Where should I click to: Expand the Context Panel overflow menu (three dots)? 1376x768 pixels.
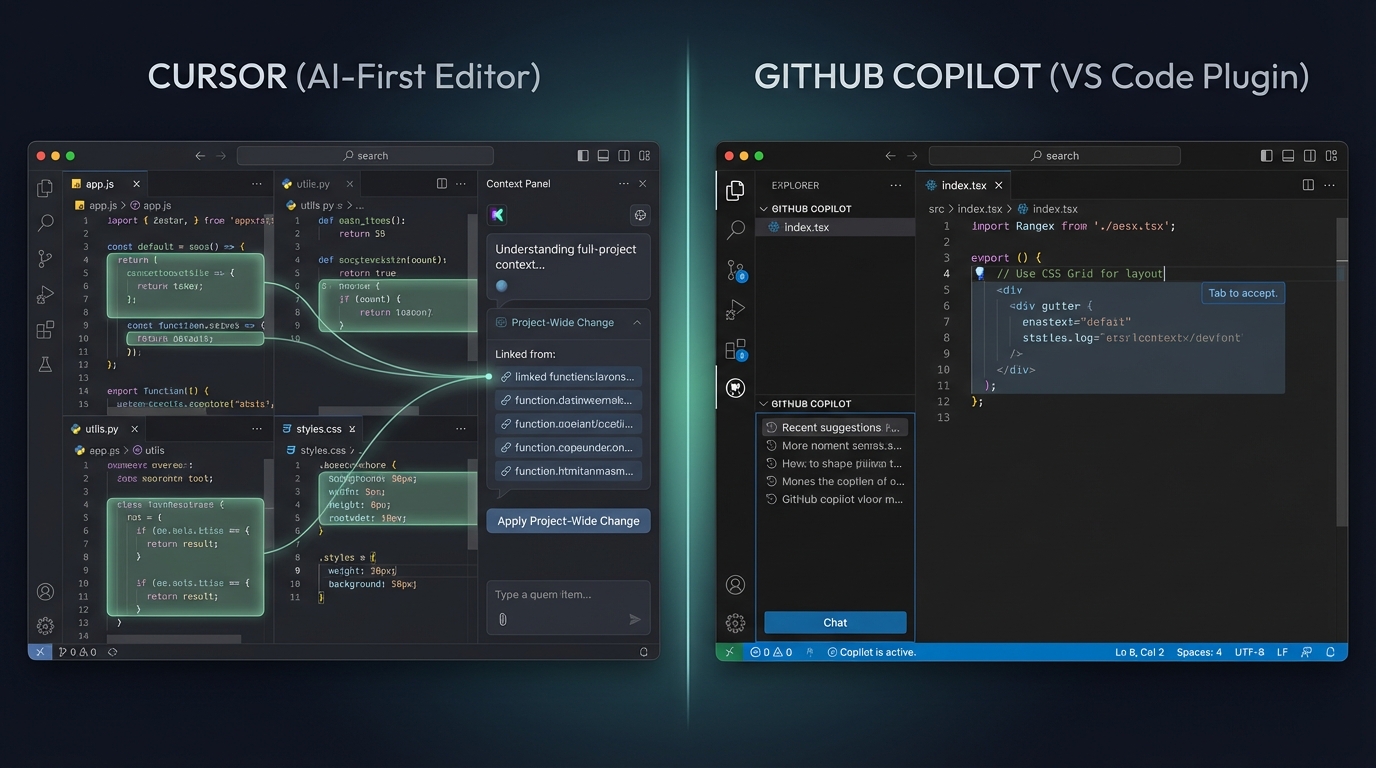pyautogui.click(x=622, y=183)
